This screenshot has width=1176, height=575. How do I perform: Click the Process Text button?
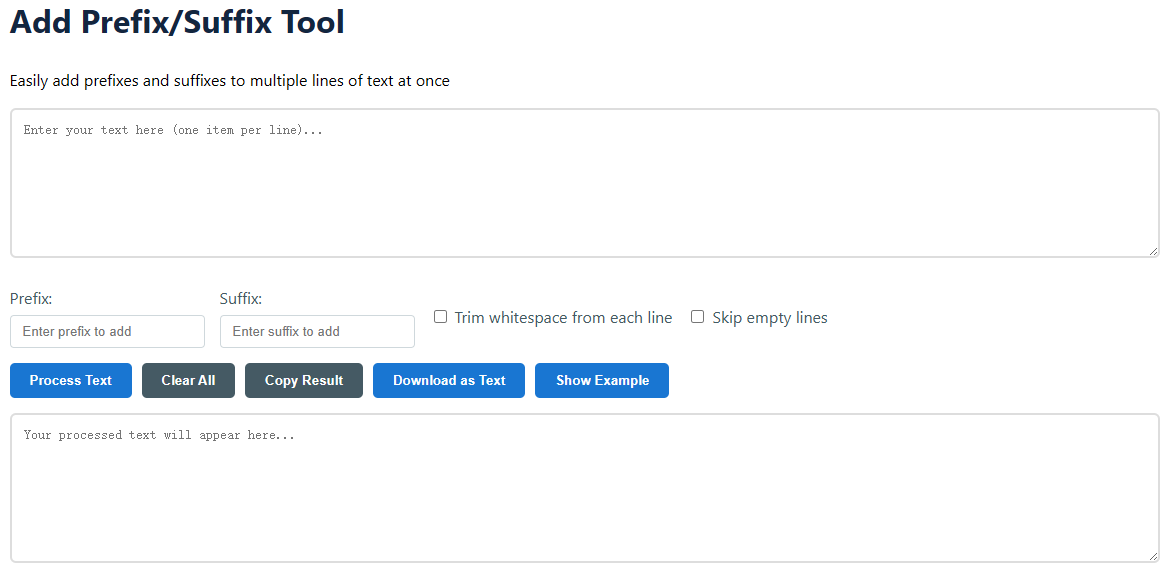[x=71, y=380]
